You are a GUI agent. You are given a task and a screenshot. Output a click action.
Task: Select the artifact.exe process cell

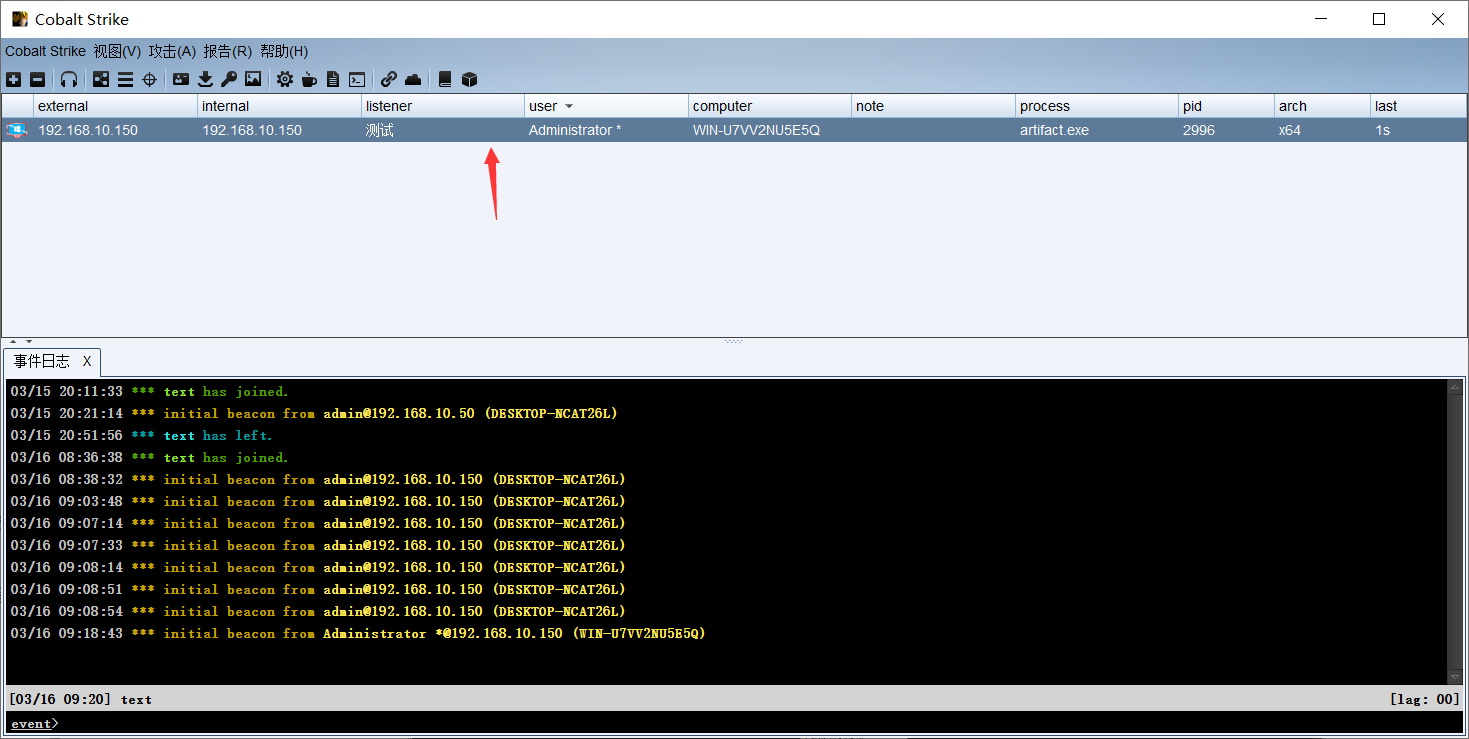tap(1097, 130)
